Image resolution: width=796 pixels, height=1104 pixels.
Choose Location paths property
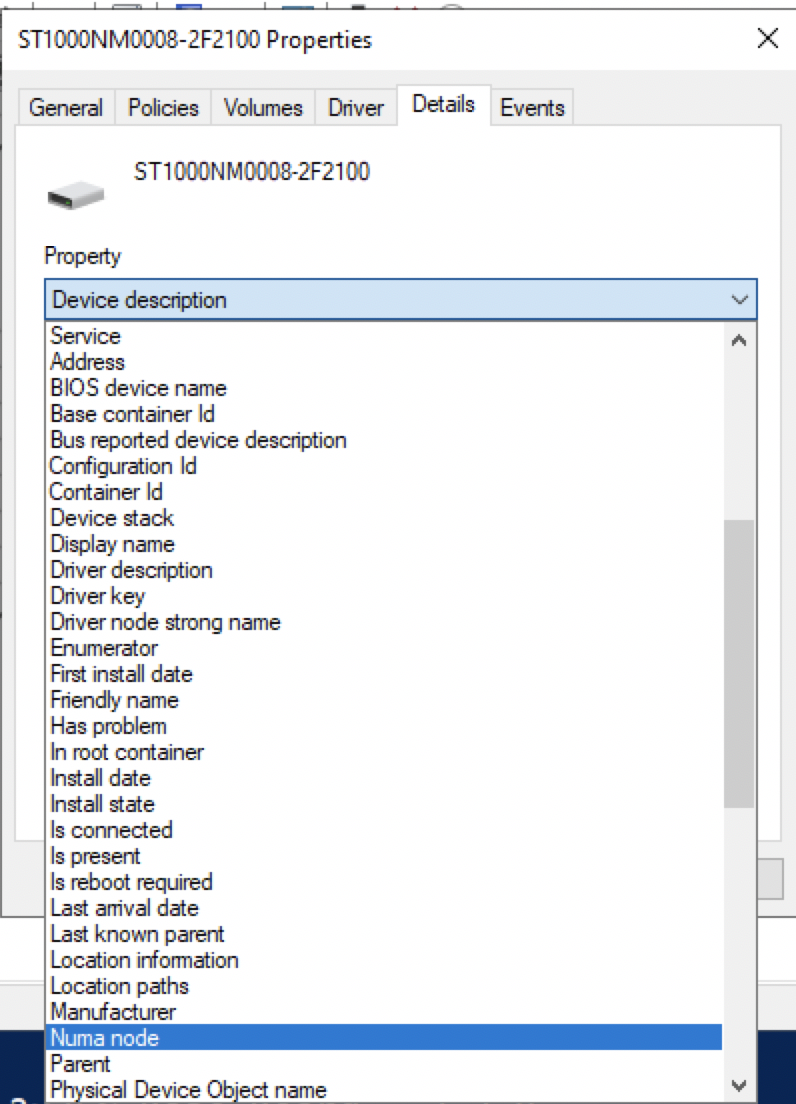384,986
